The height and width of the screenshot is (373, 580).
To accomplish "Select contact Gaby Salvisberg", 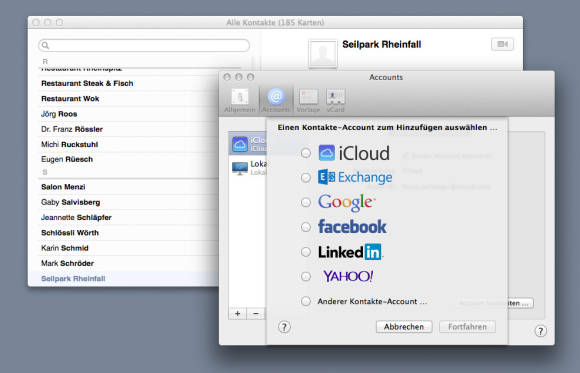I will [128, 202].
